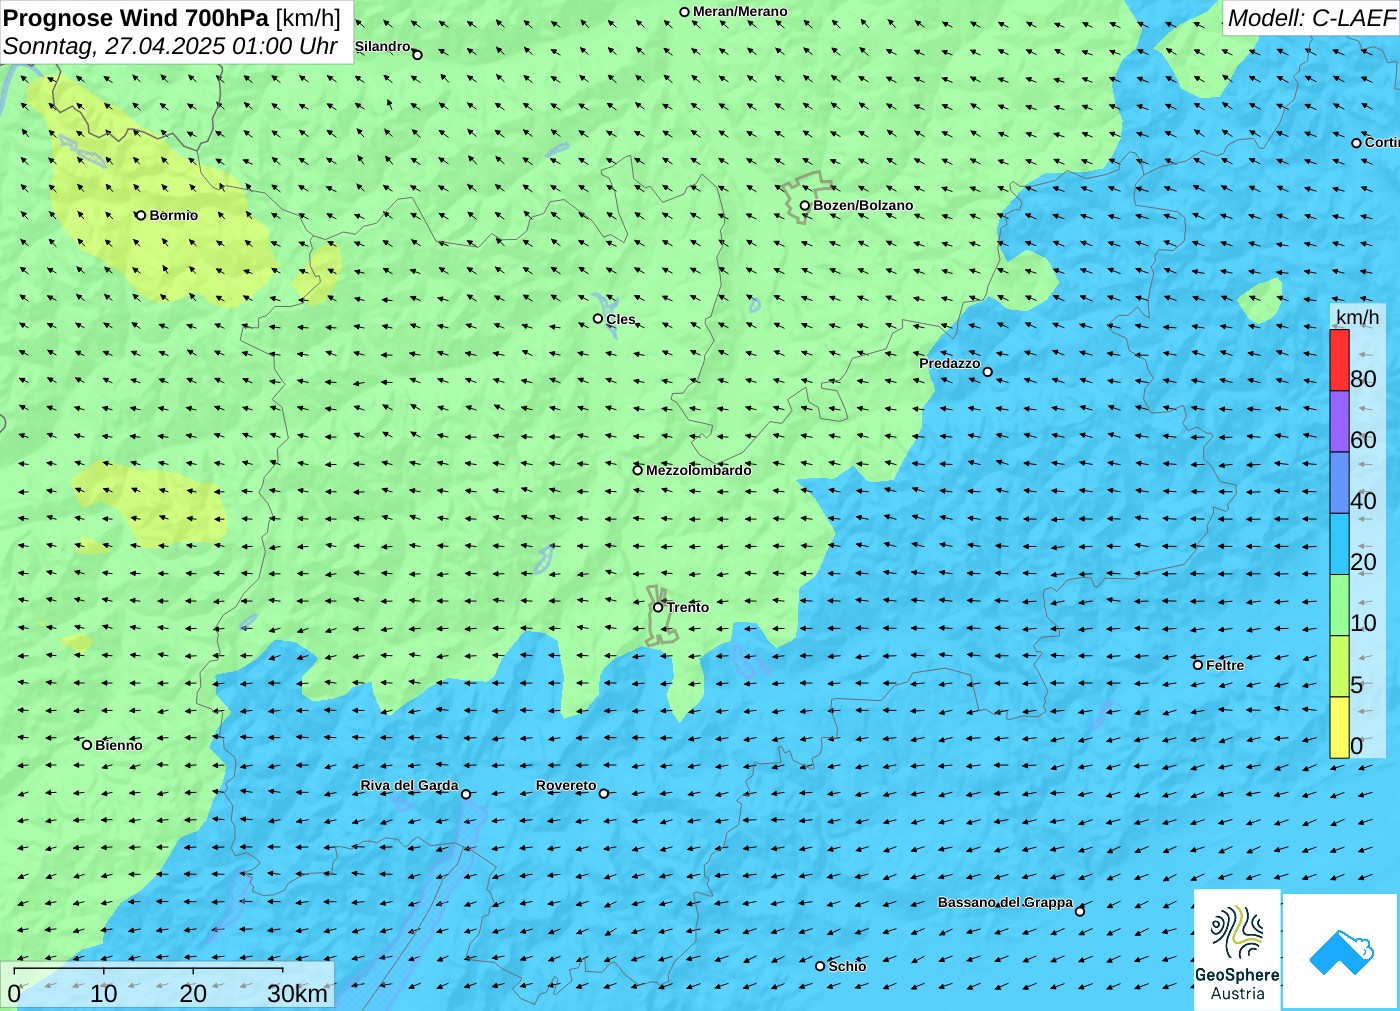Viewport: 1400px width, 1011px height.
Task: Click the Mezzolombardo label text
Action: pyautogui.click(x=698, y=470)
